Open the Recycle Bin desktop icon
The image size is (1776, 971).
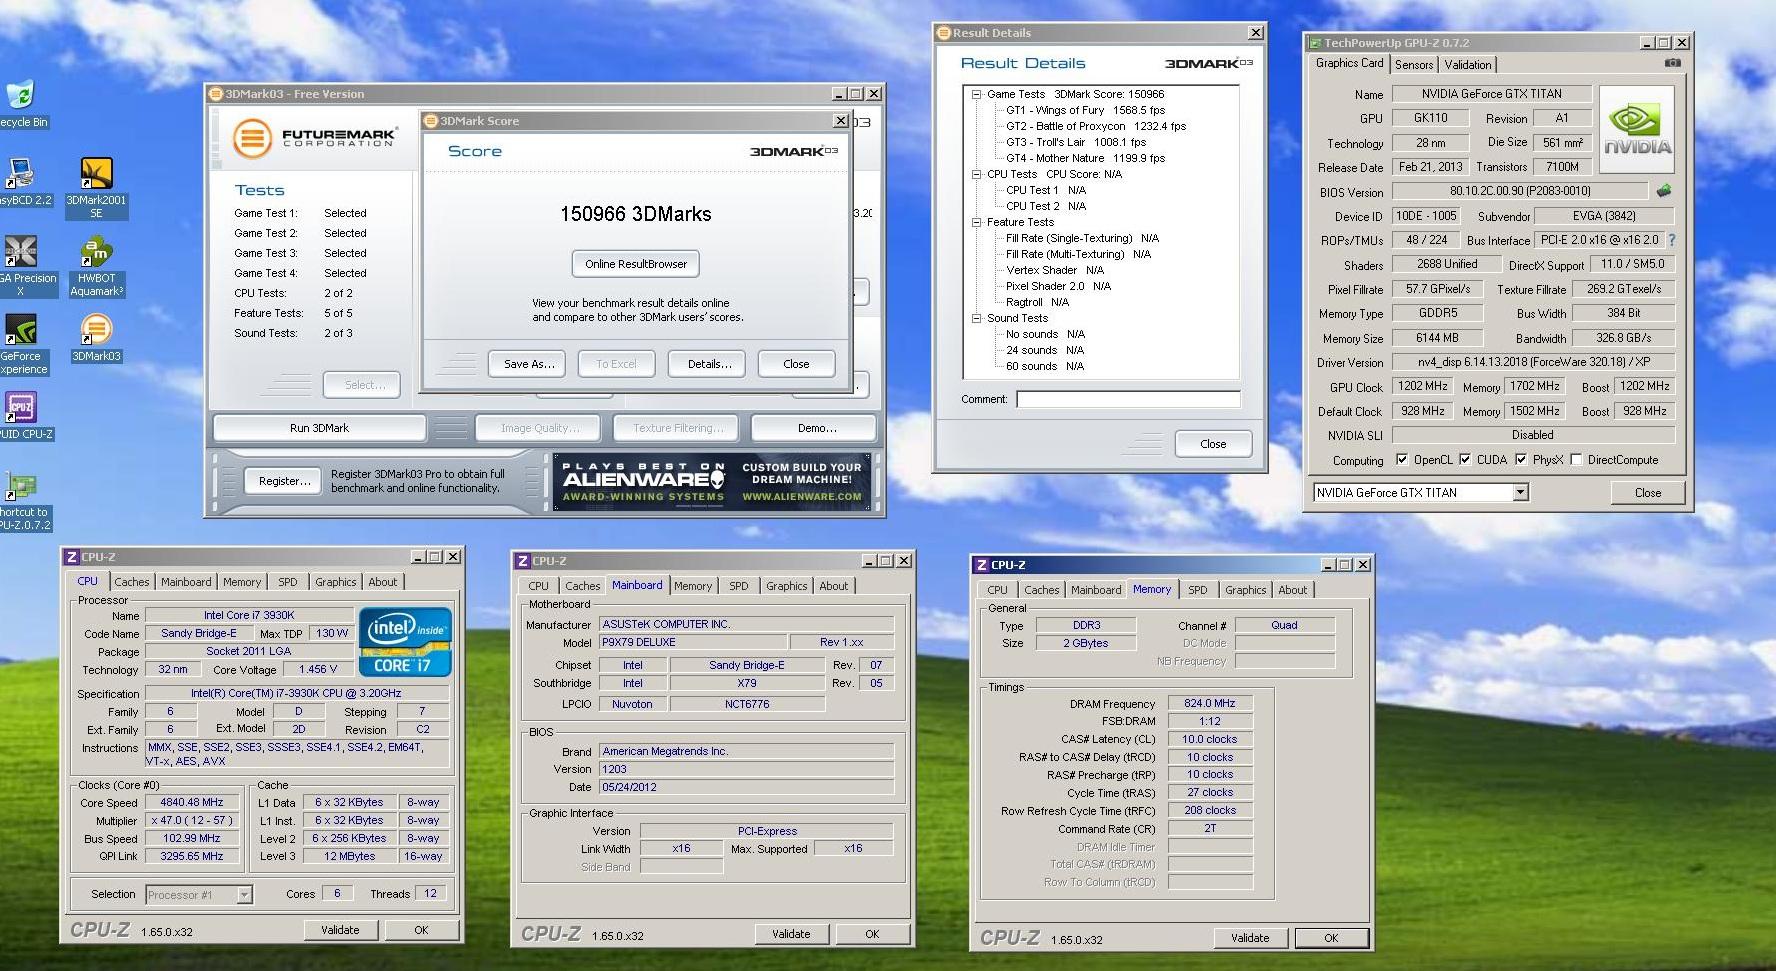pyautogui.click(x=20, y=95)
